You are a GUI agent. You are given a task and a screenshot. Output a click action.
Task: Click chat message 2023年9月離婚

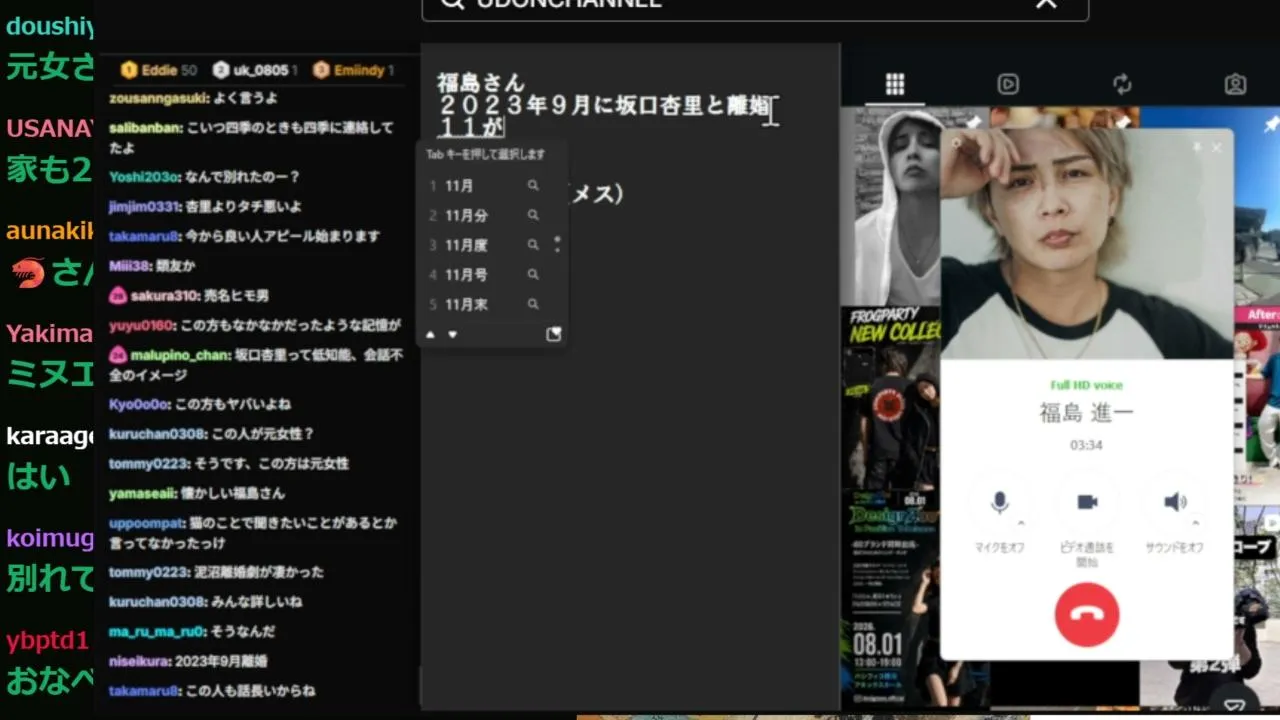tap(221, 661)
